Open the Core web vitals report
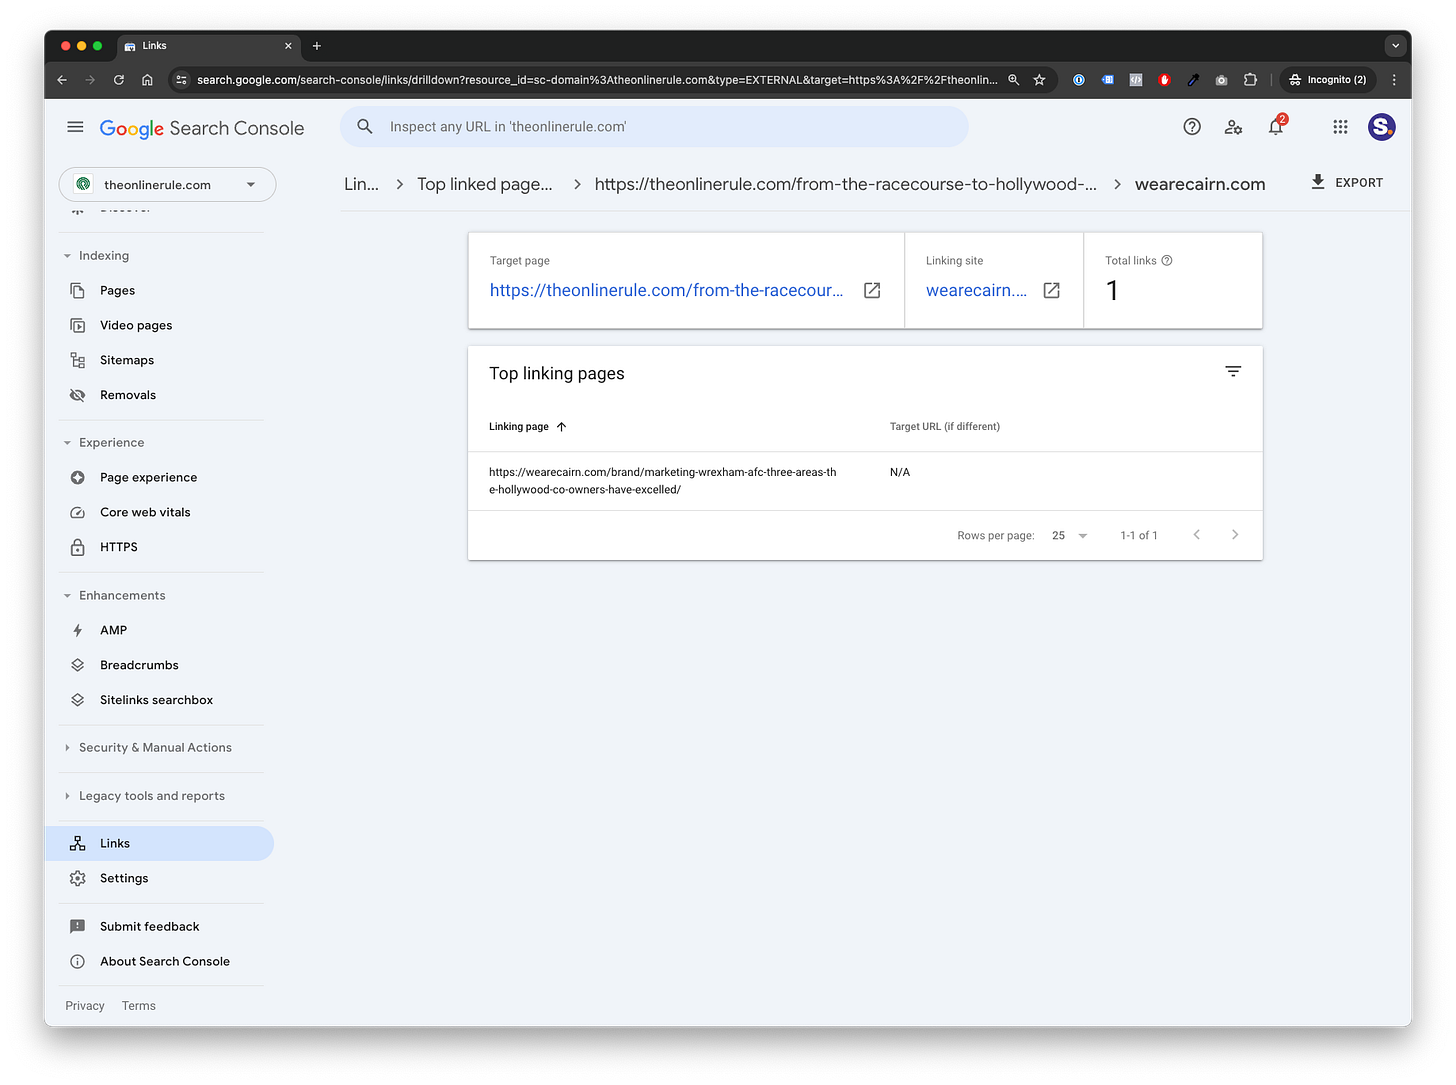 (145, 513)
